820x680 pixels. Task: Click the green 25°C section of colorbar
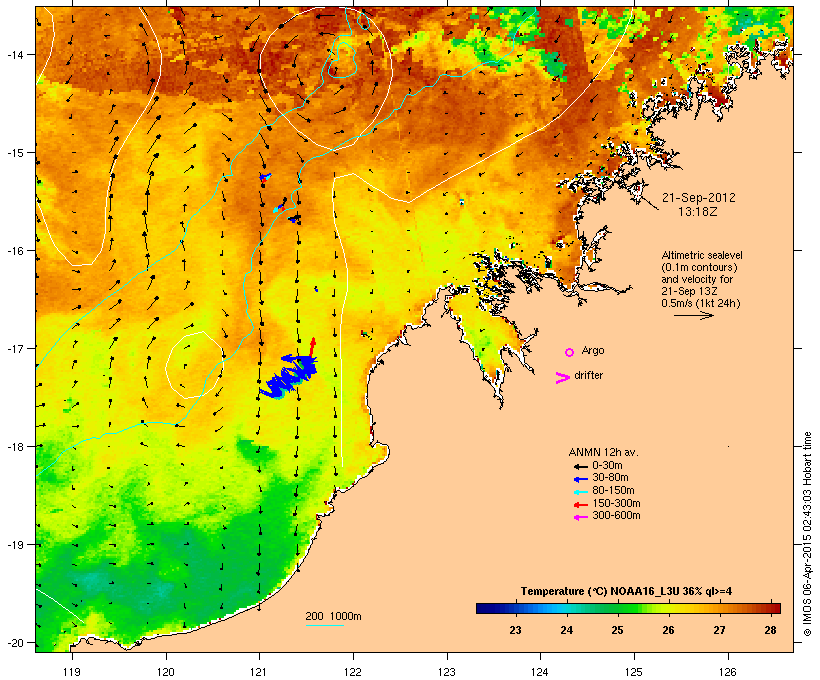[x=618, y=608]
